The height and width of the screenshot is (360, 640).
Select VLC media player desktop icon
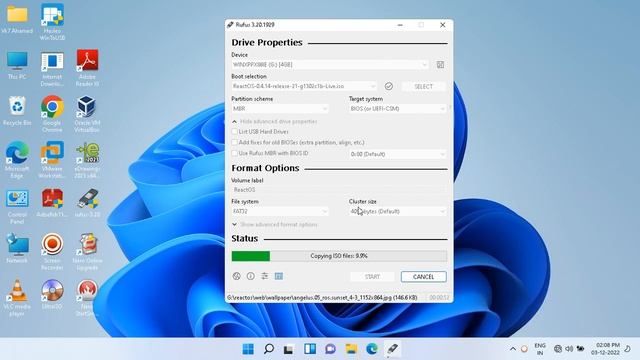click(x=17, y=298)
